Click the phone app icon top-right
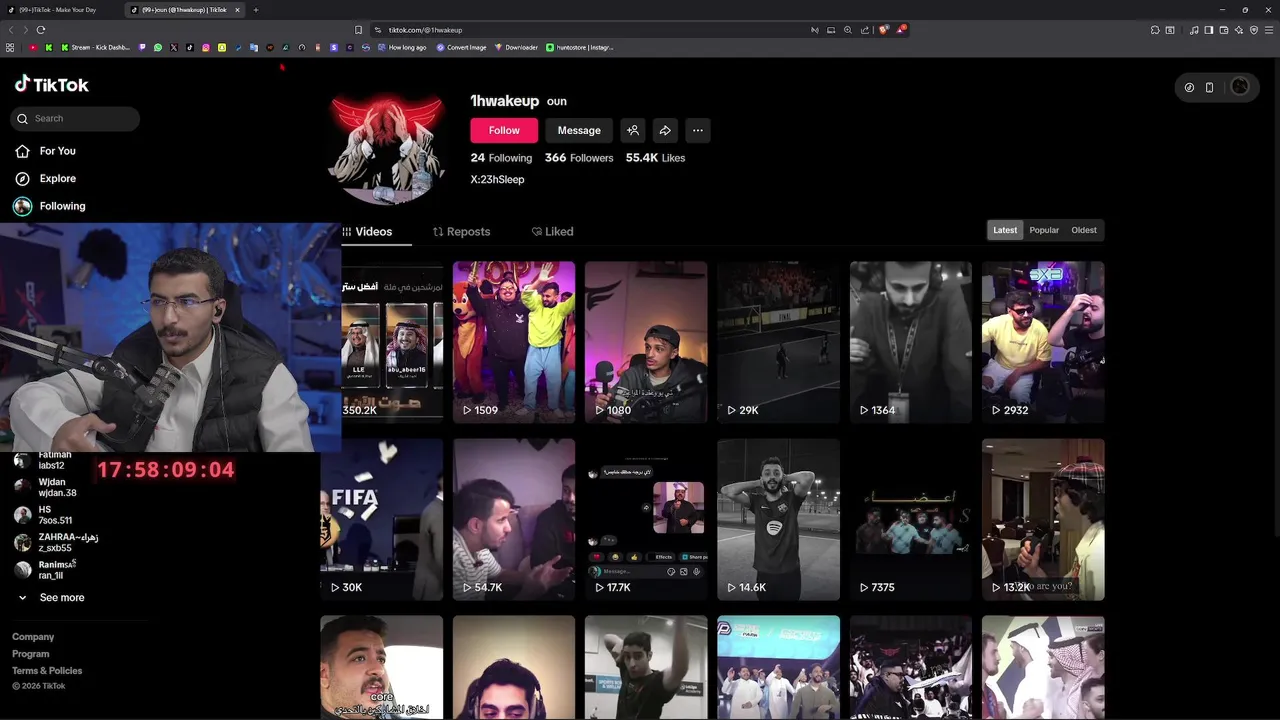 pos(1209,87)
